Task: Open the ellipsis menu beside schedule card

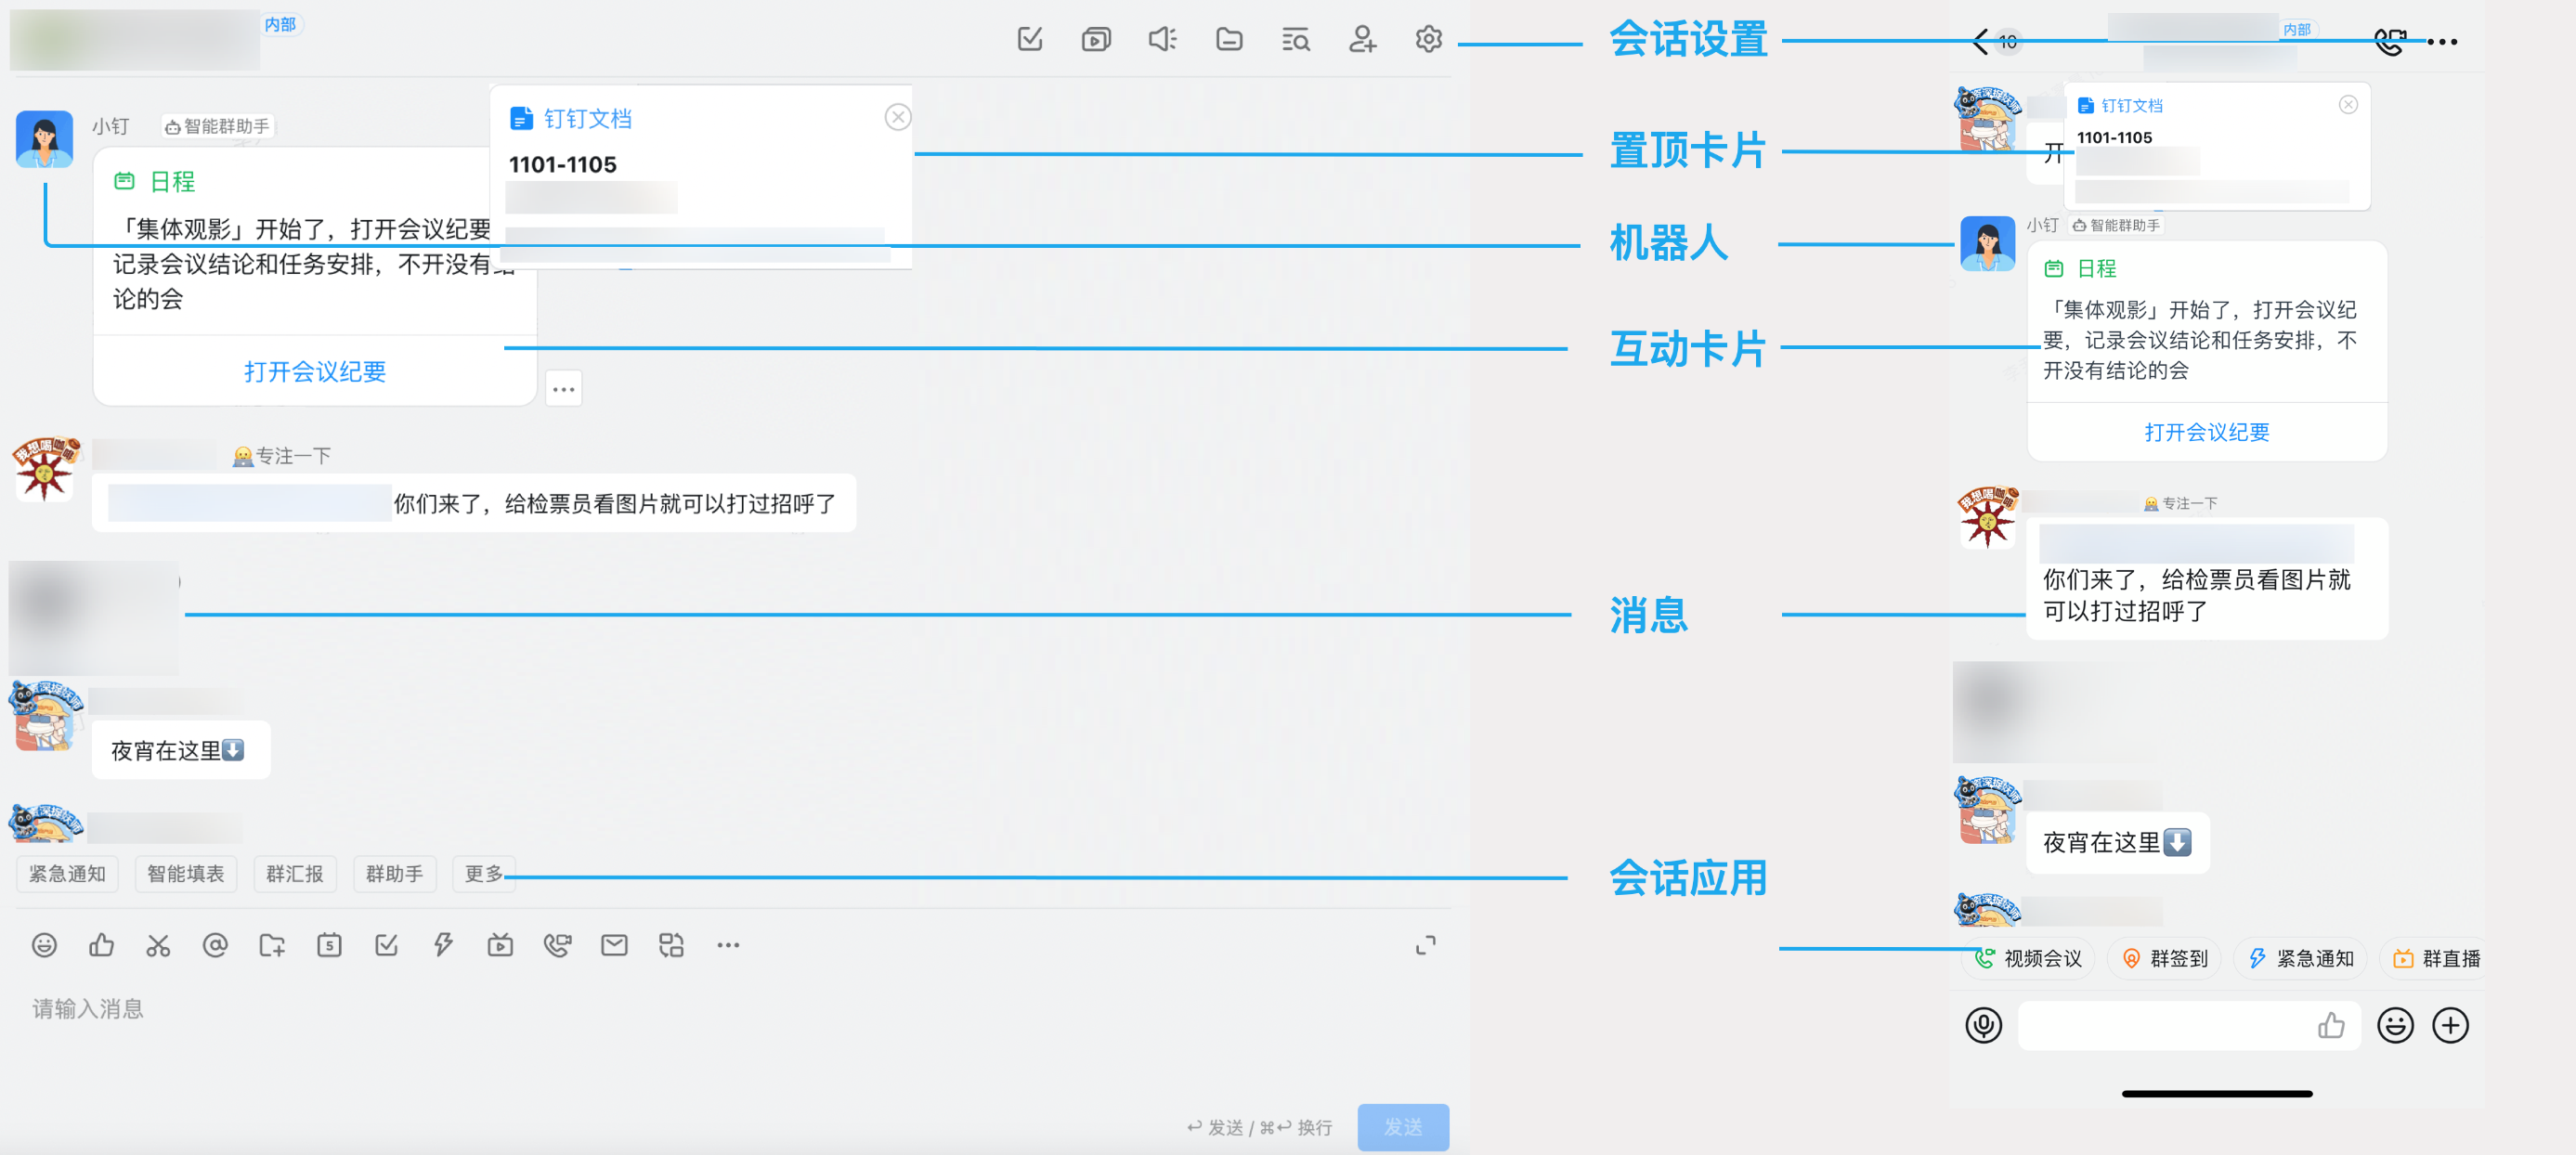Action: tap(564, 389)
